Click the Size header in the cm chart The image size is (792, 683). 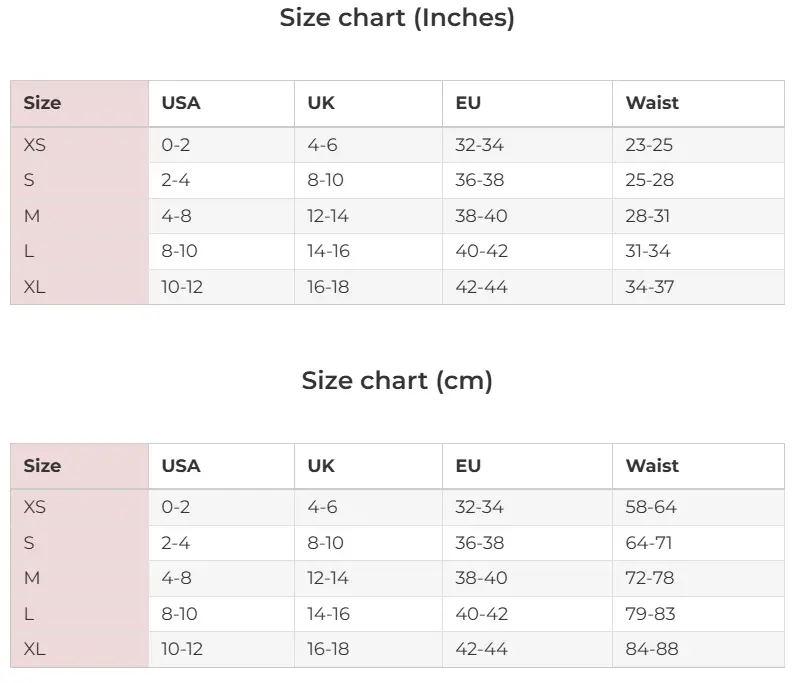point(42,466)
